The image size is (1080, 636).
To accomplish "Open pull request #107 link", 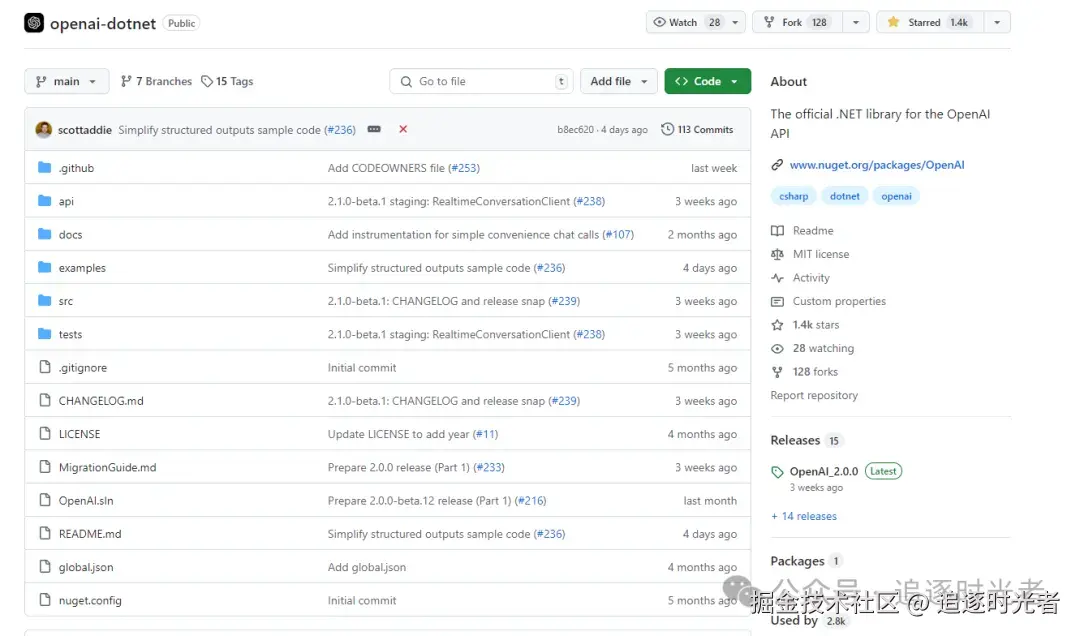I will point(618,234).
